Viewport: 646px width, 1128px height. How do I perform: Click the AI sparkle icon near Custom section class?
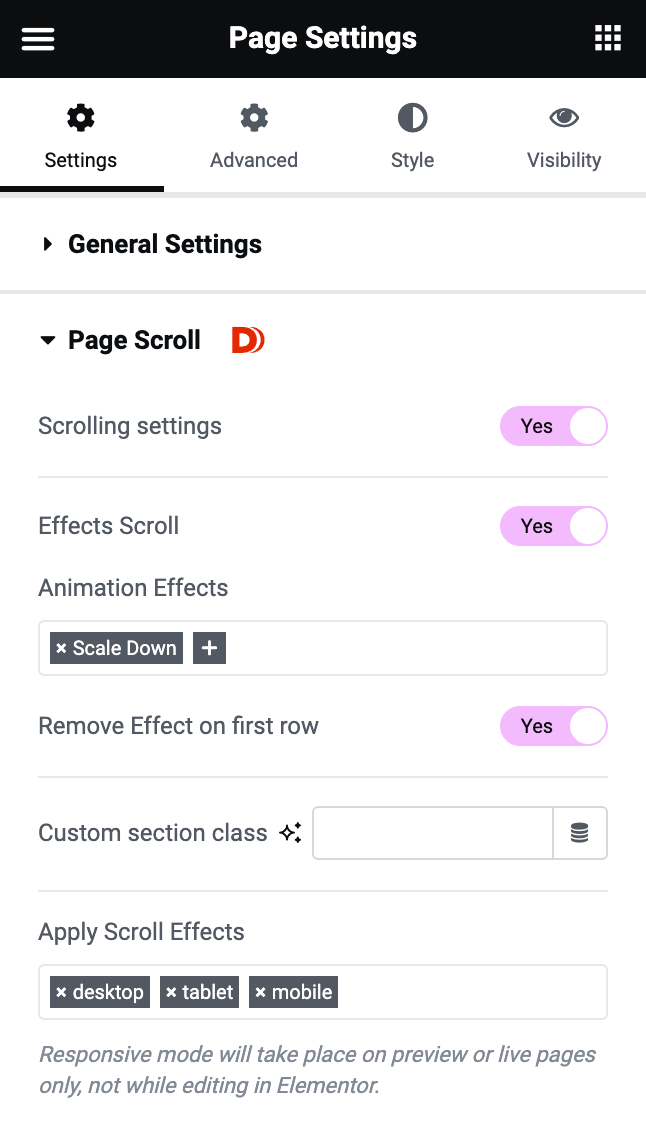[x=289, y=832]
